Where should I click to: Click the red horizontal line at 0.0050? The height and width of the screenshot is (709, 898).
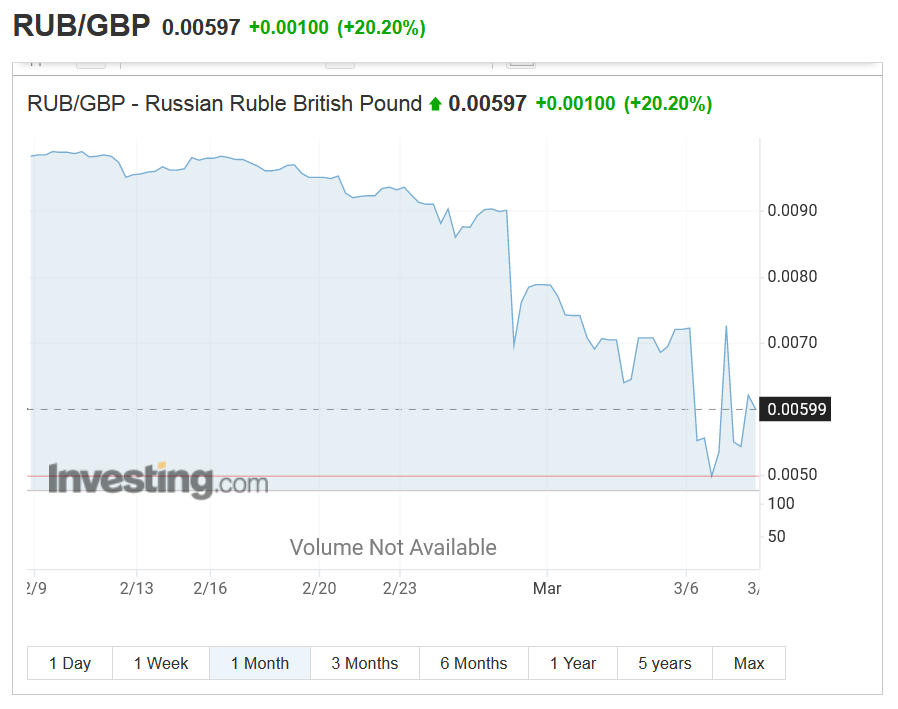(393, 476)
